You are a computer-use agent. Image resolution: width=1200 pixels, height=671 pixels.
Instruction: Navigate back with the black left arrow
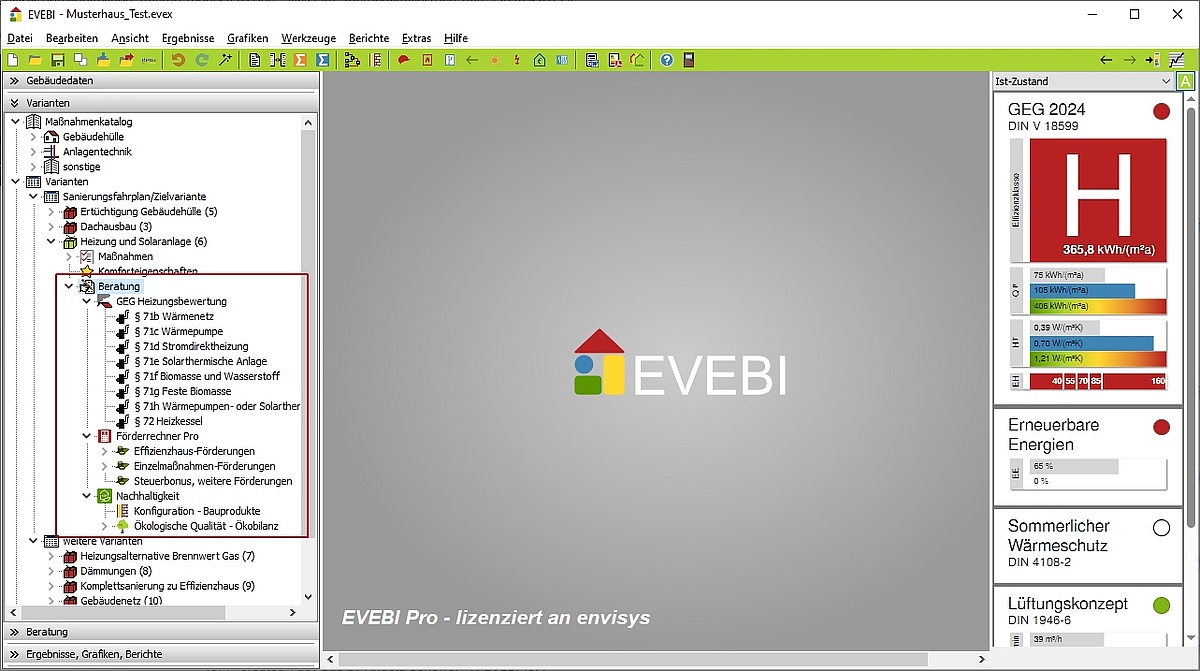(1106, 60)
